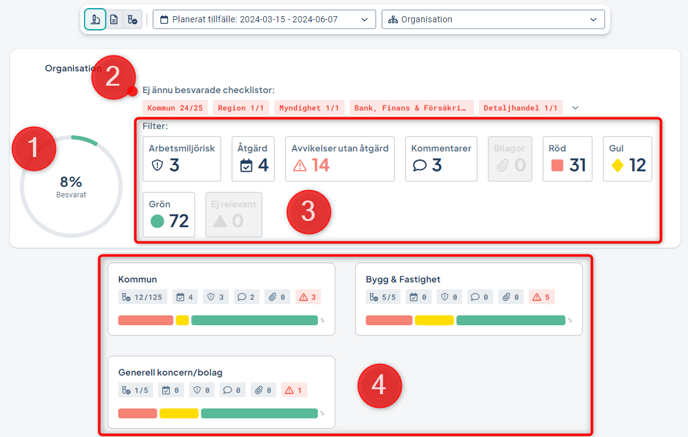The image size is (688, 437).
Task: Filter by Röd red square status
Action: coord(569,158)
